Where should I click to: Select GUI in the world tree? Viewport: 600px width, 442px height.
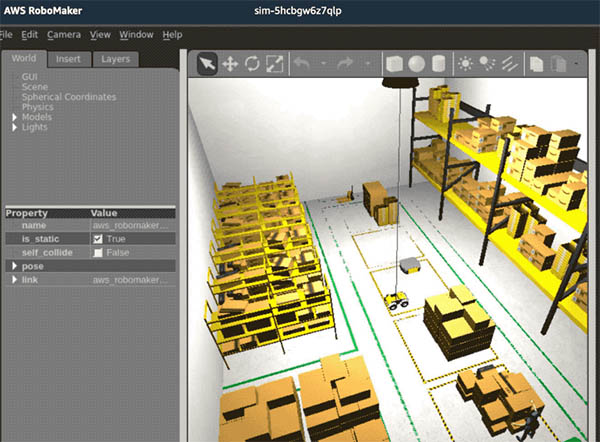pos(29,77)
